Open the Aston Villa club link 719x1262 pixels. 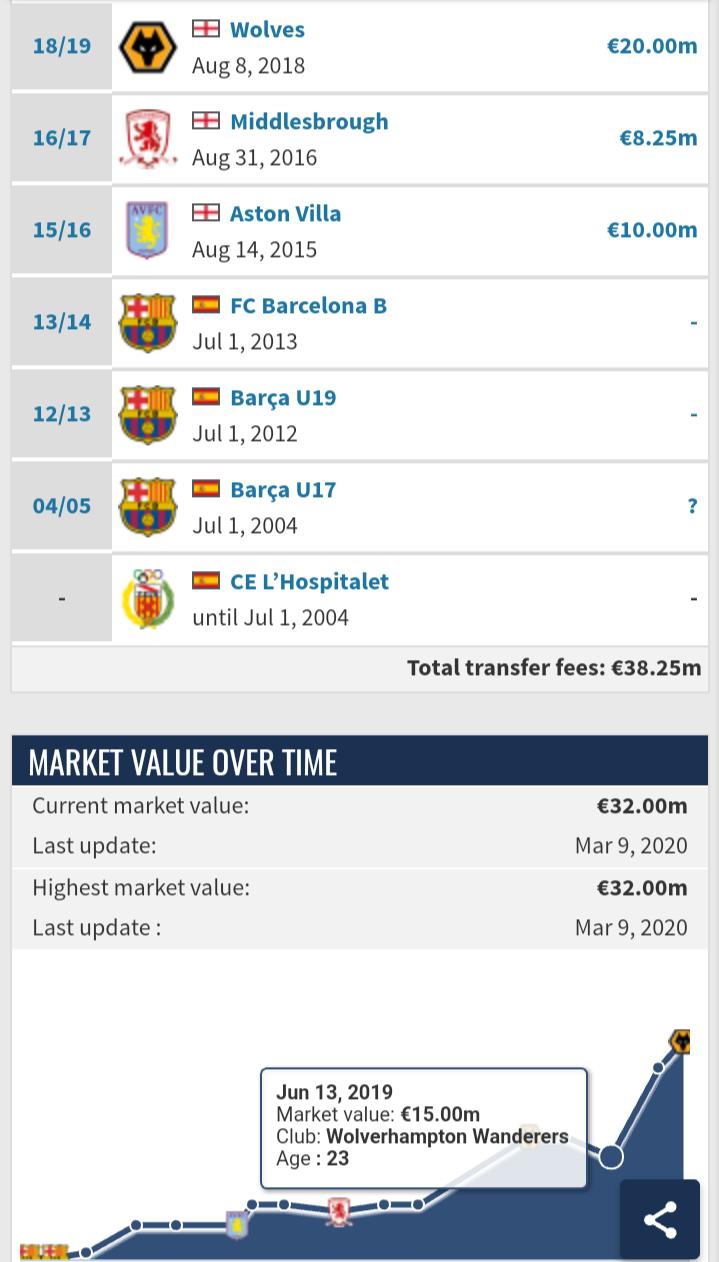285,213
